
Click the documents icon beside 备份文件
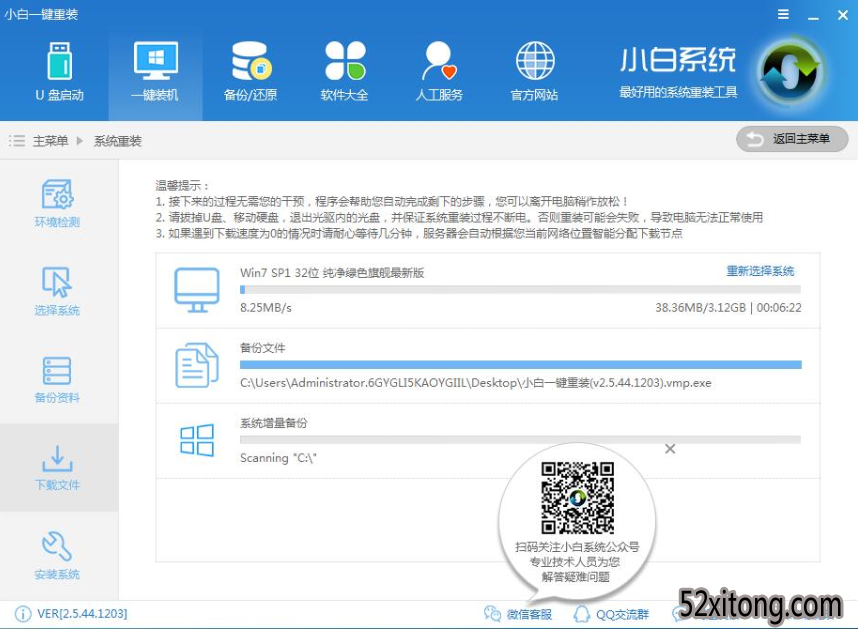(196, 365)
